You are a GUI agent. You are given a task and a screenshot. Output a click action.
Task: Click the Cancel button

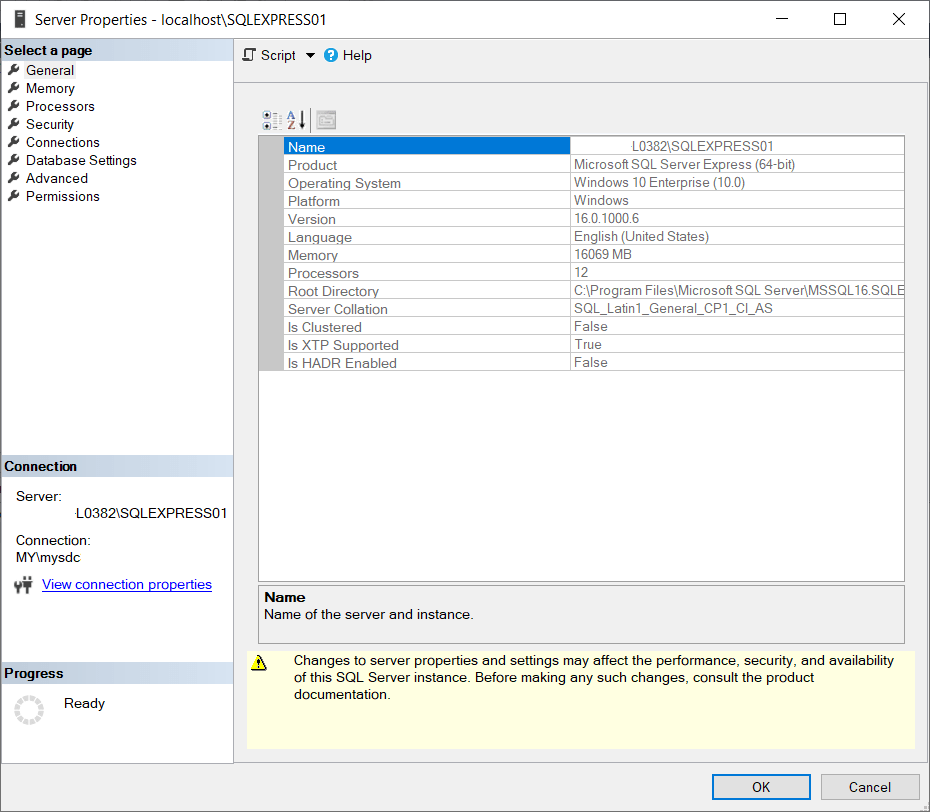click(x=870, y=787)
